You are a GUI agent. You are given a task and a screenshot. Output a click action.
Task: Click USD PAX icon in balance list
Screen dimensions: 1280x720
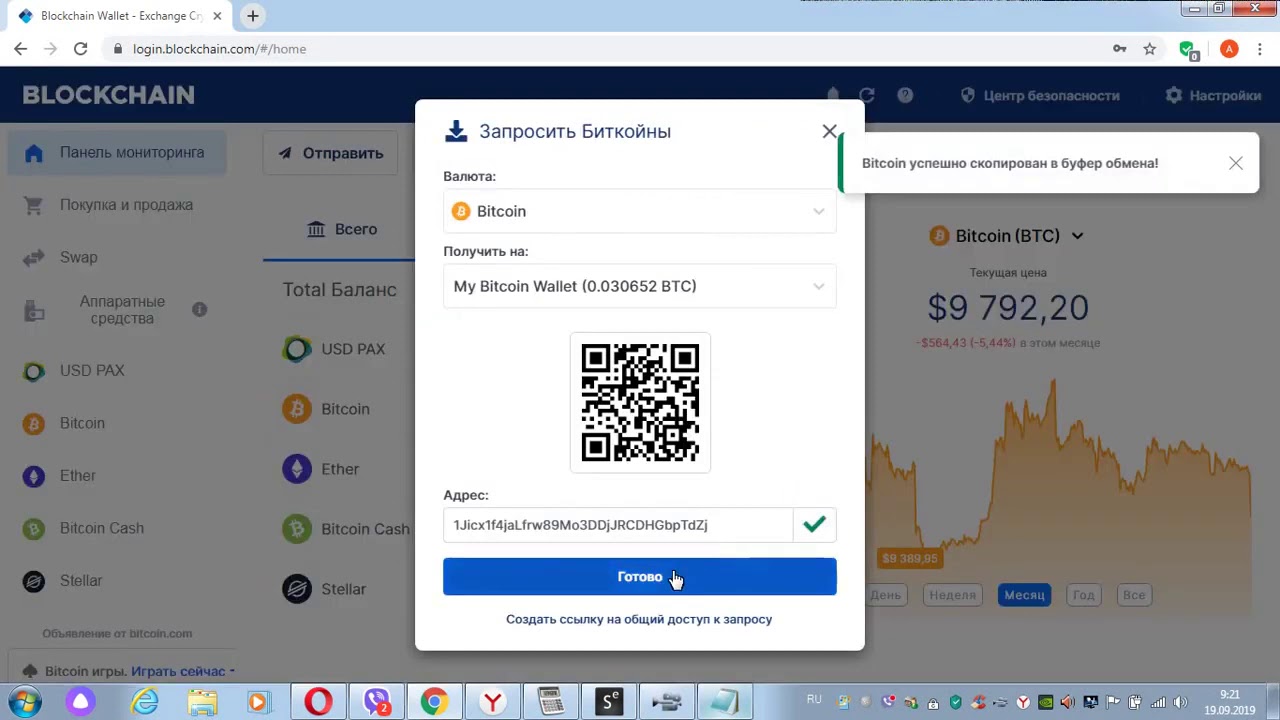pyautogui.click(x=297, y=349)
